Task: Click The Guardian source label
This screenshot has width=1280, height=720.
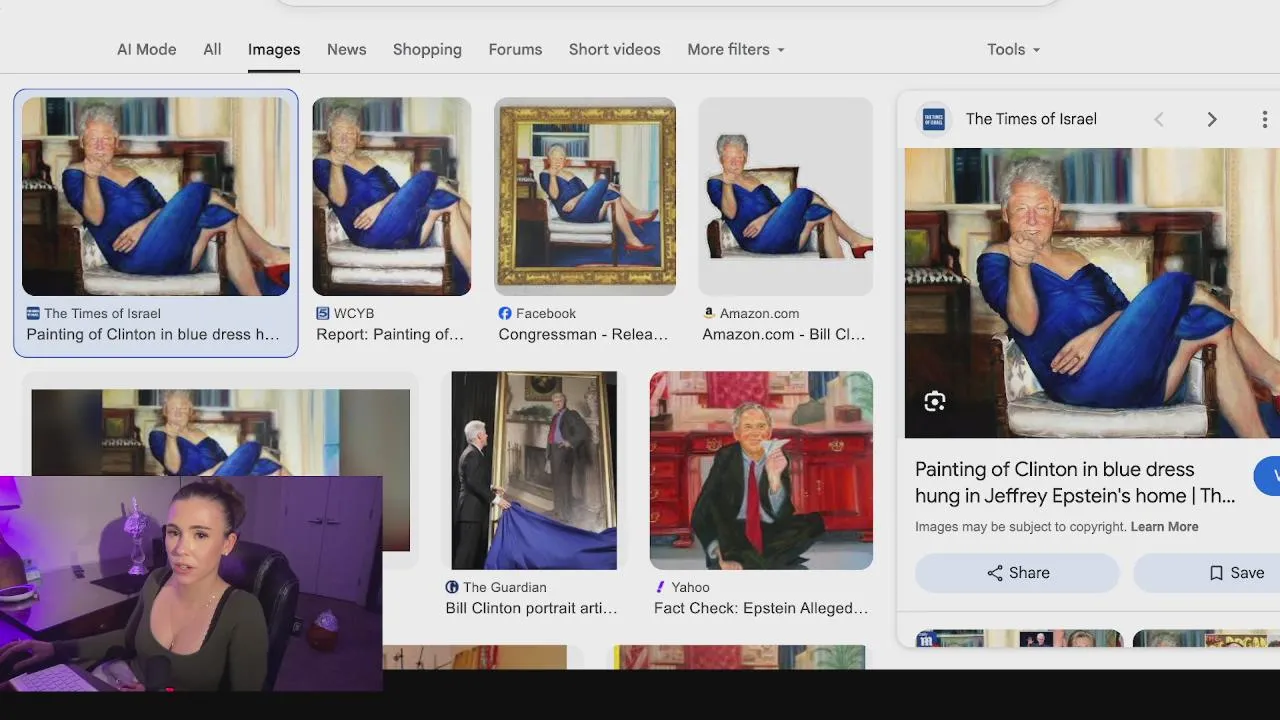Action: (x=504, y=587)
